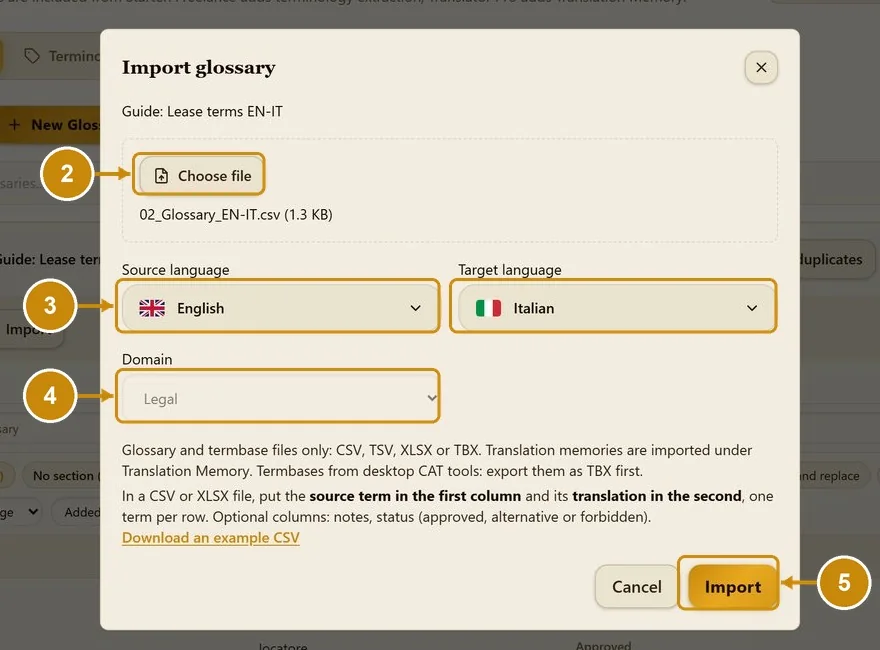Click the plus icon on New Glossary
880x650 pixels.
coord(15,125)
